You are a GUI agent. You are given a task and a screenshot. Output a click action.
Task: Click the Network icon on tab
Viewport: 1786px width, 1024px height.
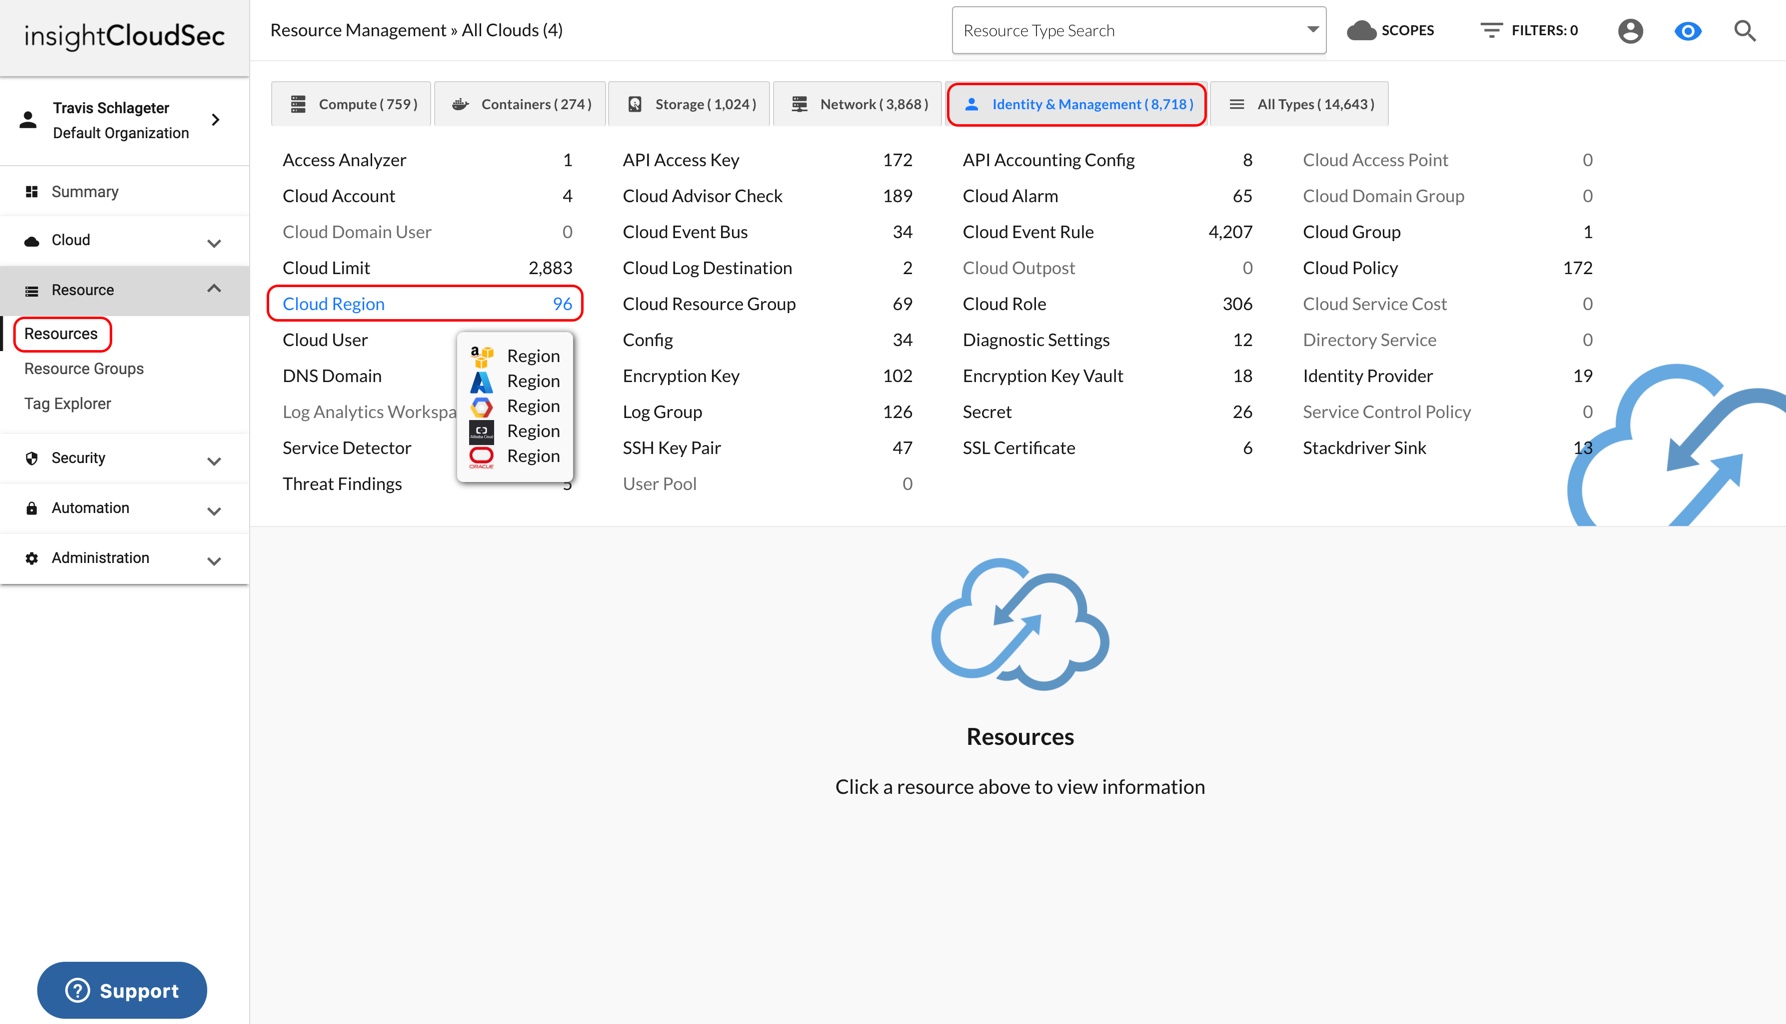(799, 104)
